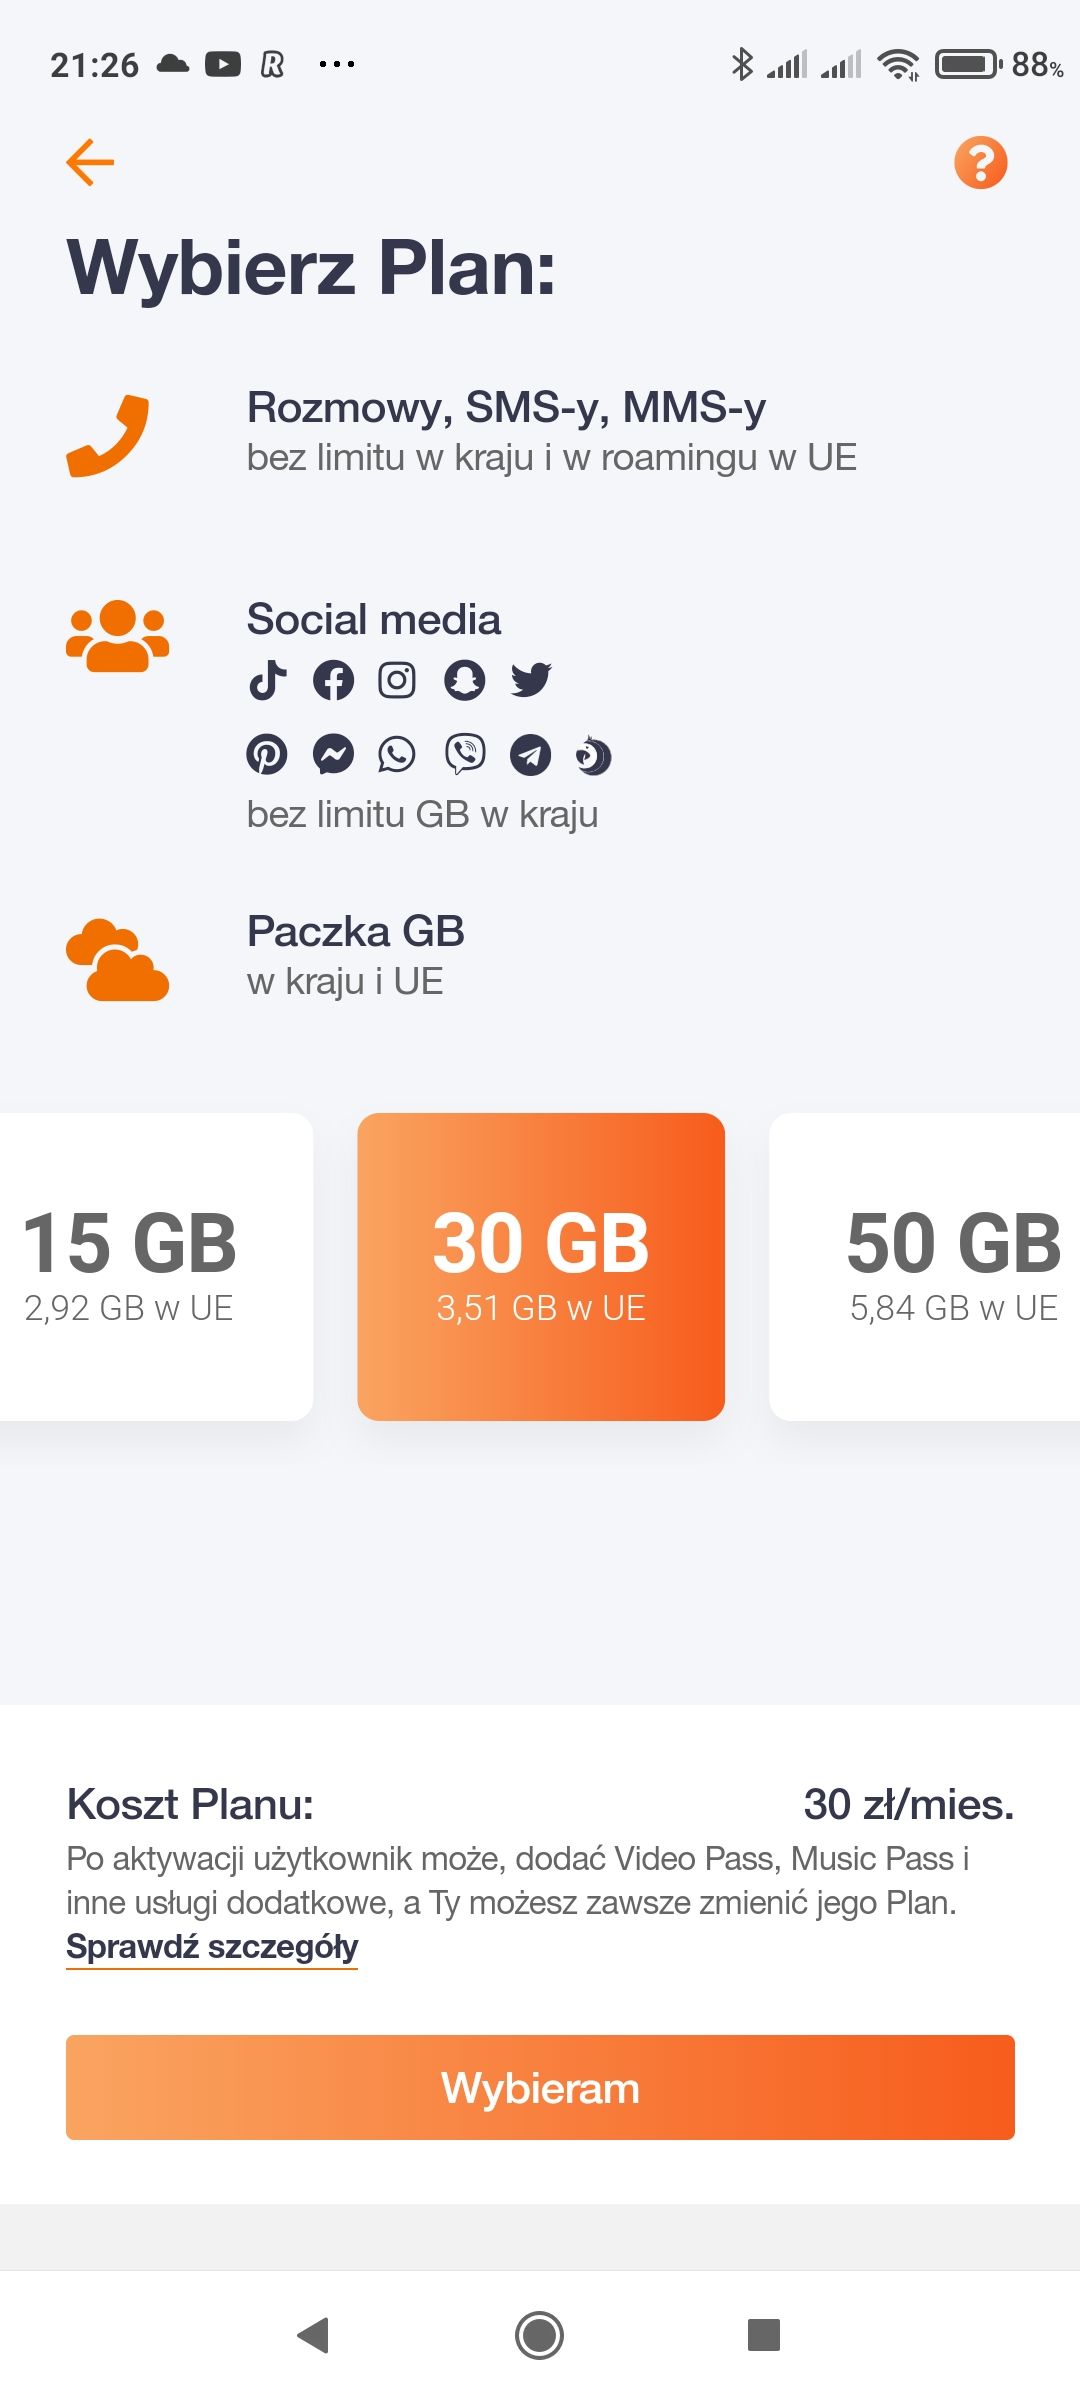The image size is (1080, 2400).
Task: Open the help question mark icon
Action: point(982,162)
